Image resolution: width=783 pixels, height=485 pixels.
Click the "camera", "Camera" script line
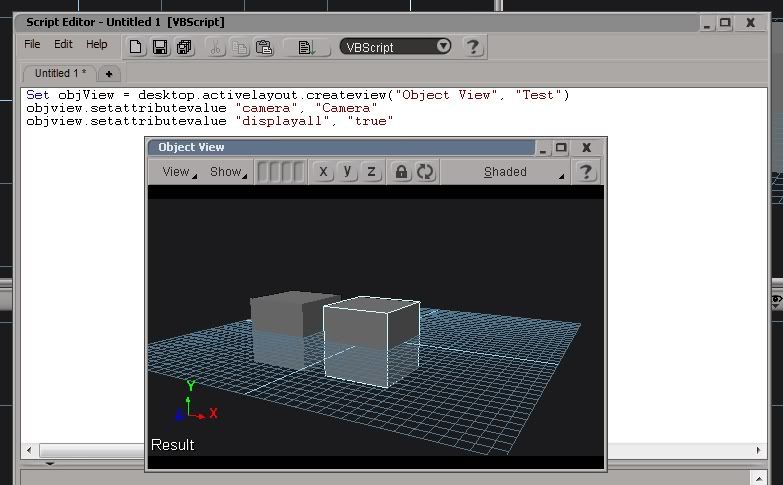(202, 108)
